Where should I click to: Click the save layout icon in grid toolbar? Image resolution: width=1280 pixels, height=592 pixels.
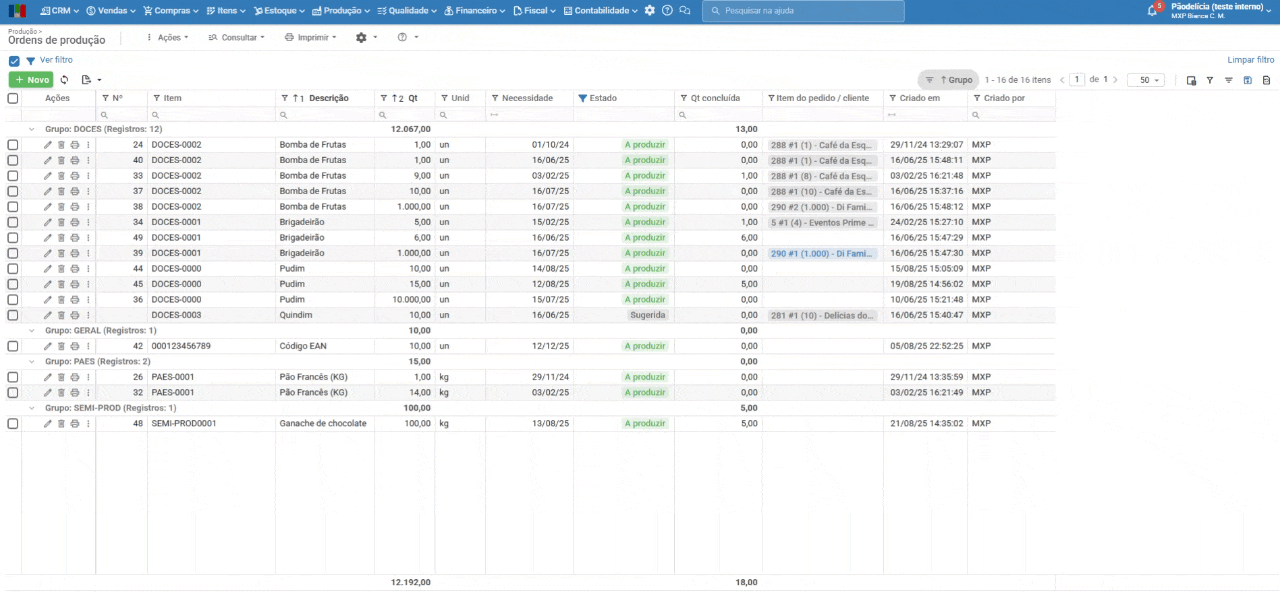1248,80
